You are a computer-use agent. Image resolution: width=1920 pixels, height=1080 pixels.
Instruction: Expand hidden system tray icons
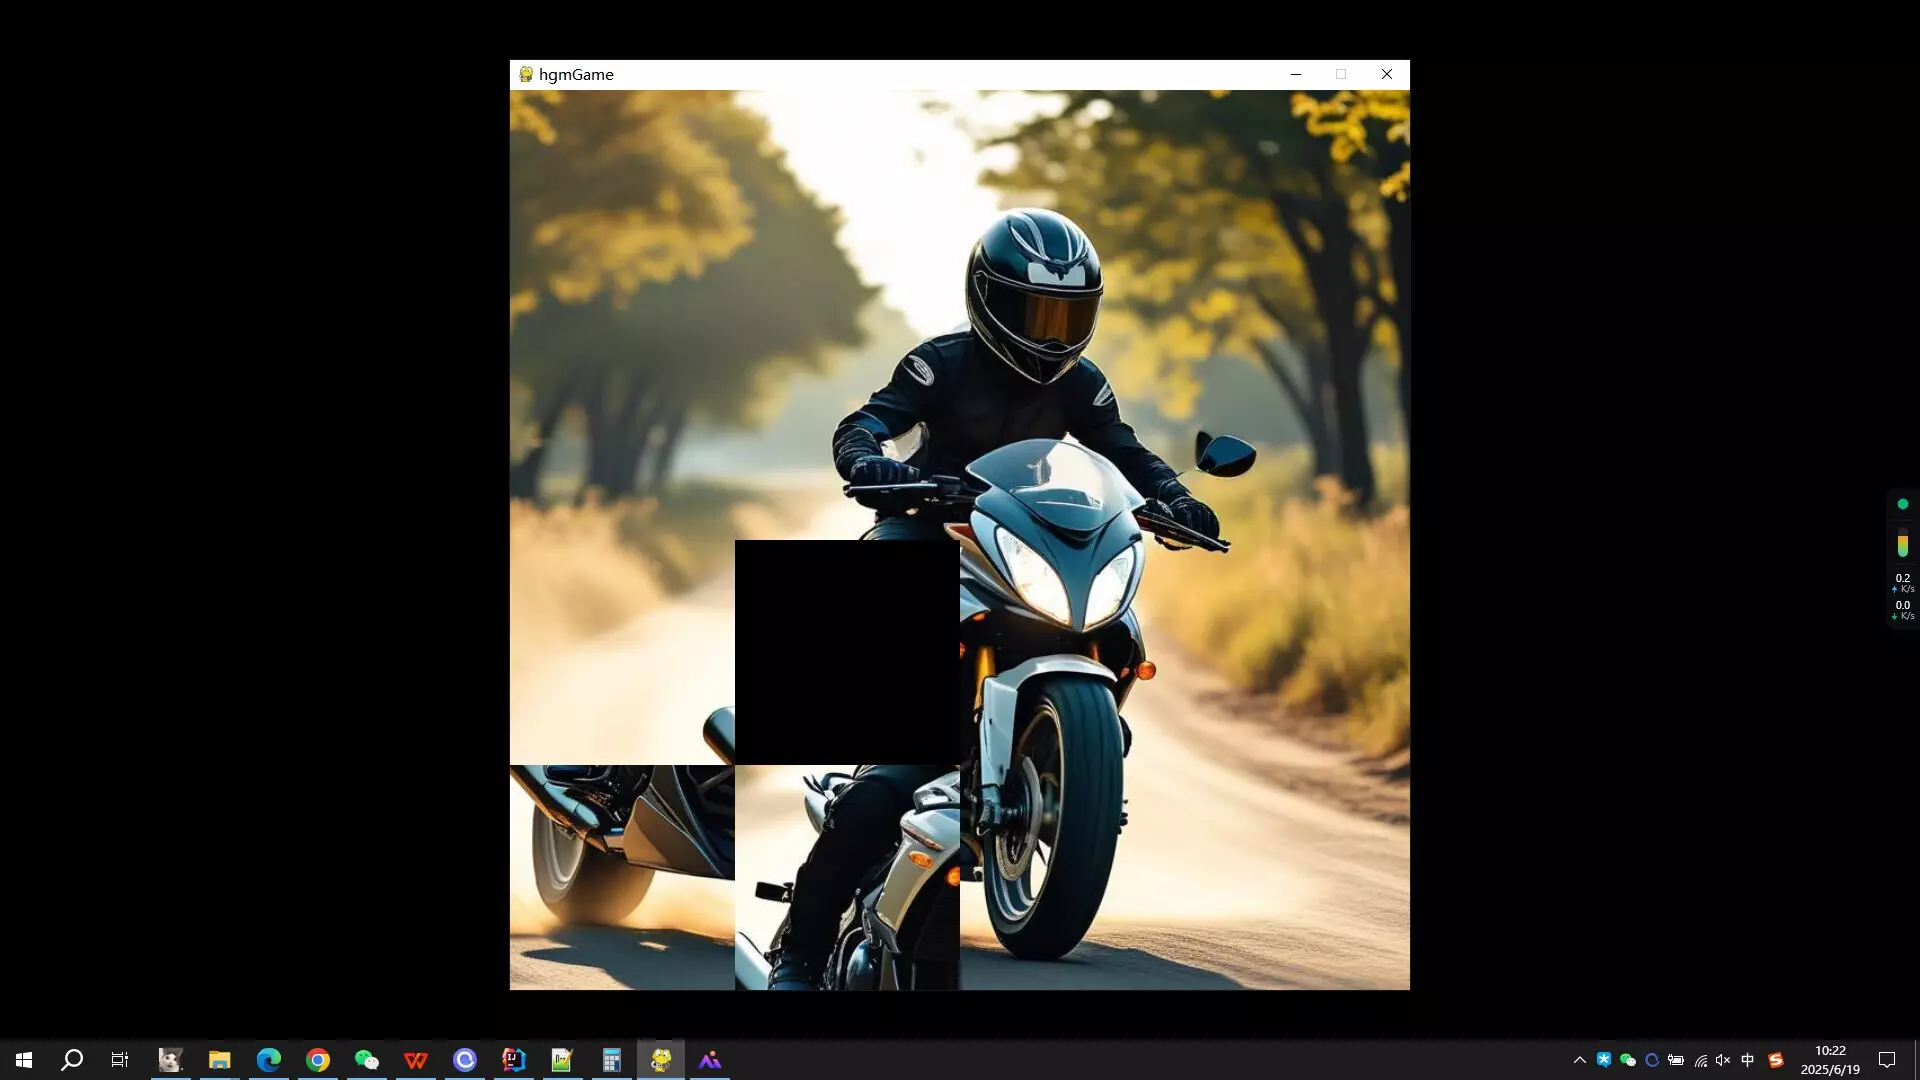(x=1578, y=1059)
